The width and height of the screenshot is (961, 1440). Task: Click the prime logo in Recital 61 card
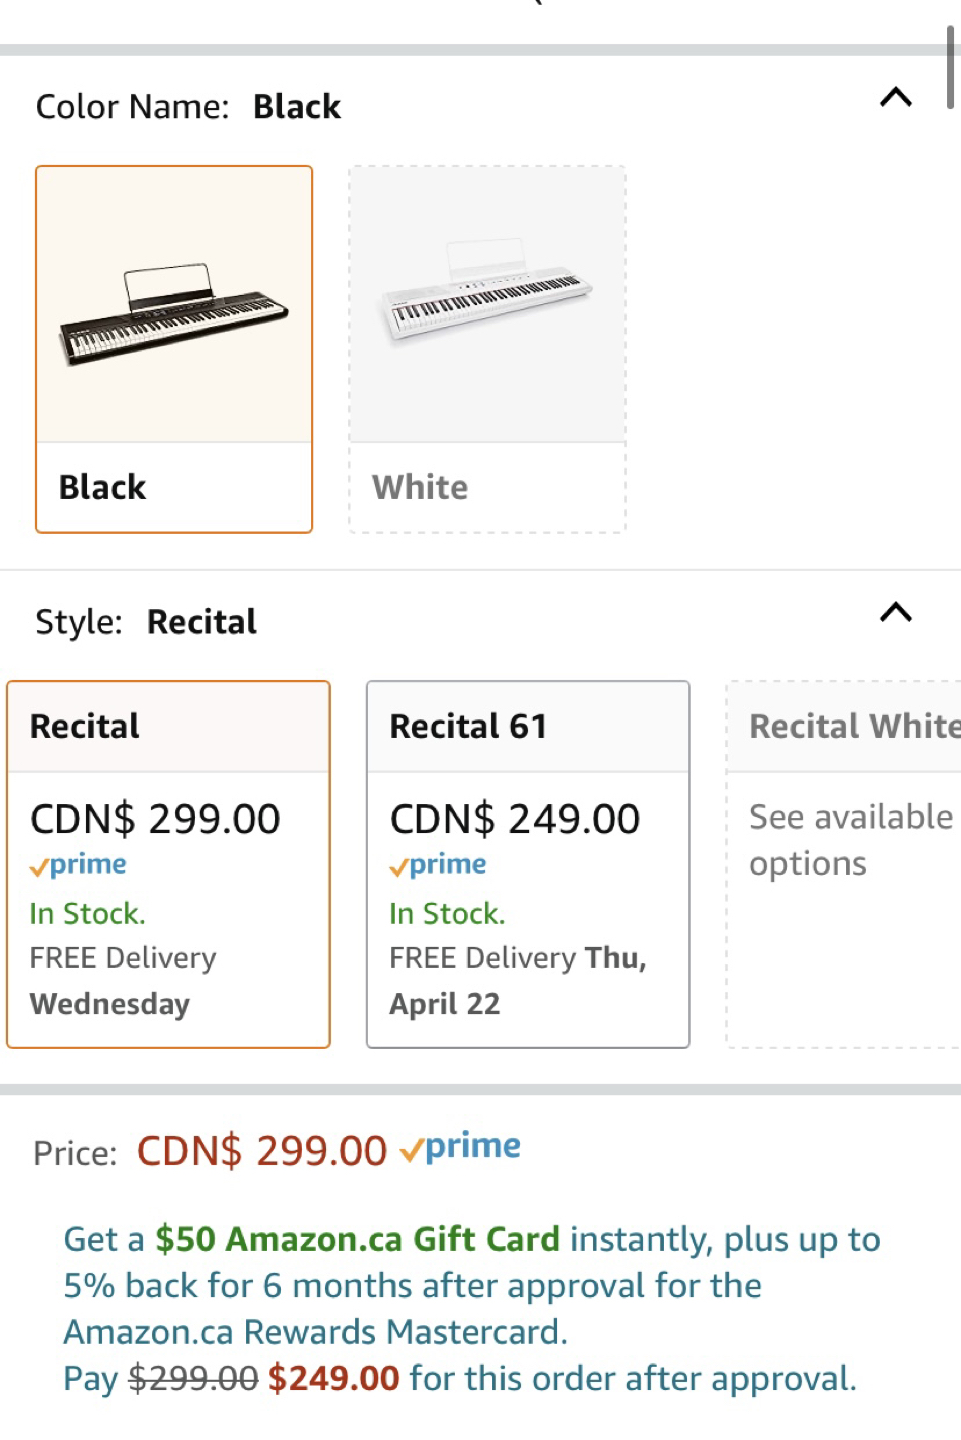(439, 865)
